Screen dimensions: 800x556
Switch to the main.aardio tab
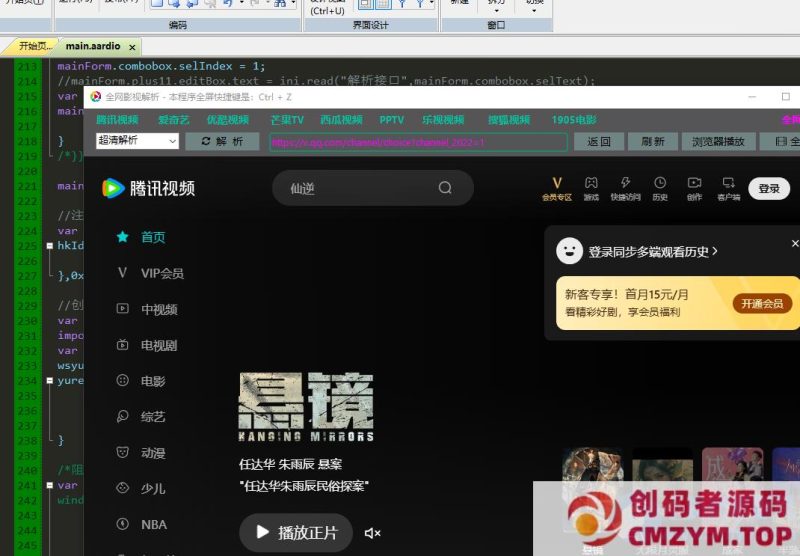click(x=92, y=46)
